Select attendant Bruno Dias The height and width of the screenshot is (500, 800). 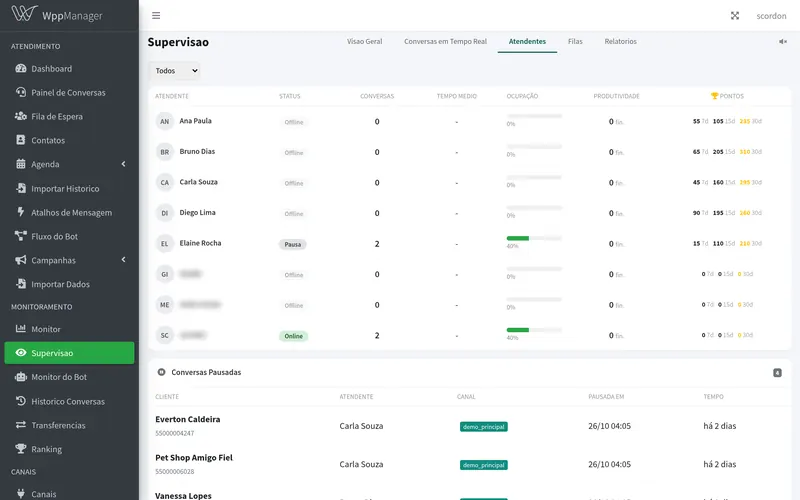click(x=197, y=152)
